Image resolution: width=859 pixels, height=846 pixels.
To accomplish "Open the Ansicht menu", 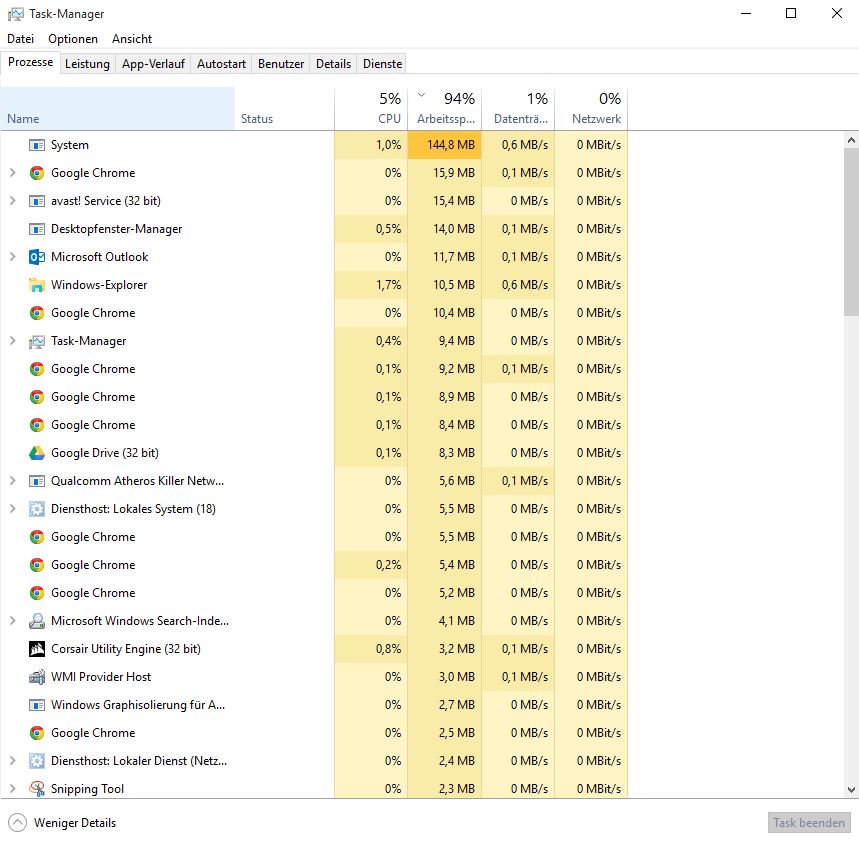I will 131,39.
